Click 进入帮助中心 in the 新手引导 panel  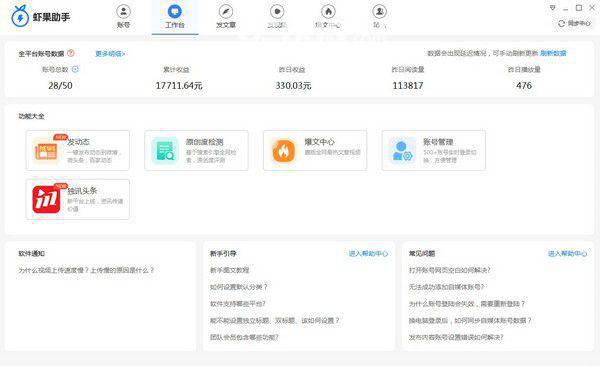368,253
